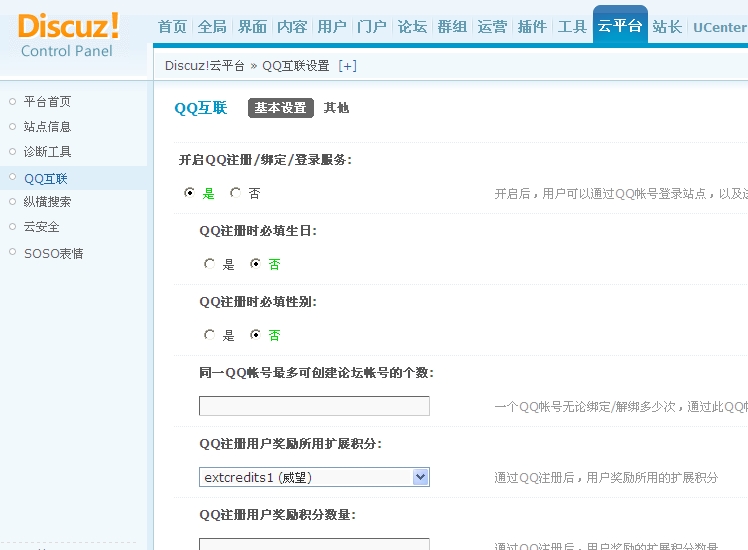This screenshot has width=748, height=550.
Task: Open the extcredits1 (威望) dropdown
Action: click(x=314, y=477)
